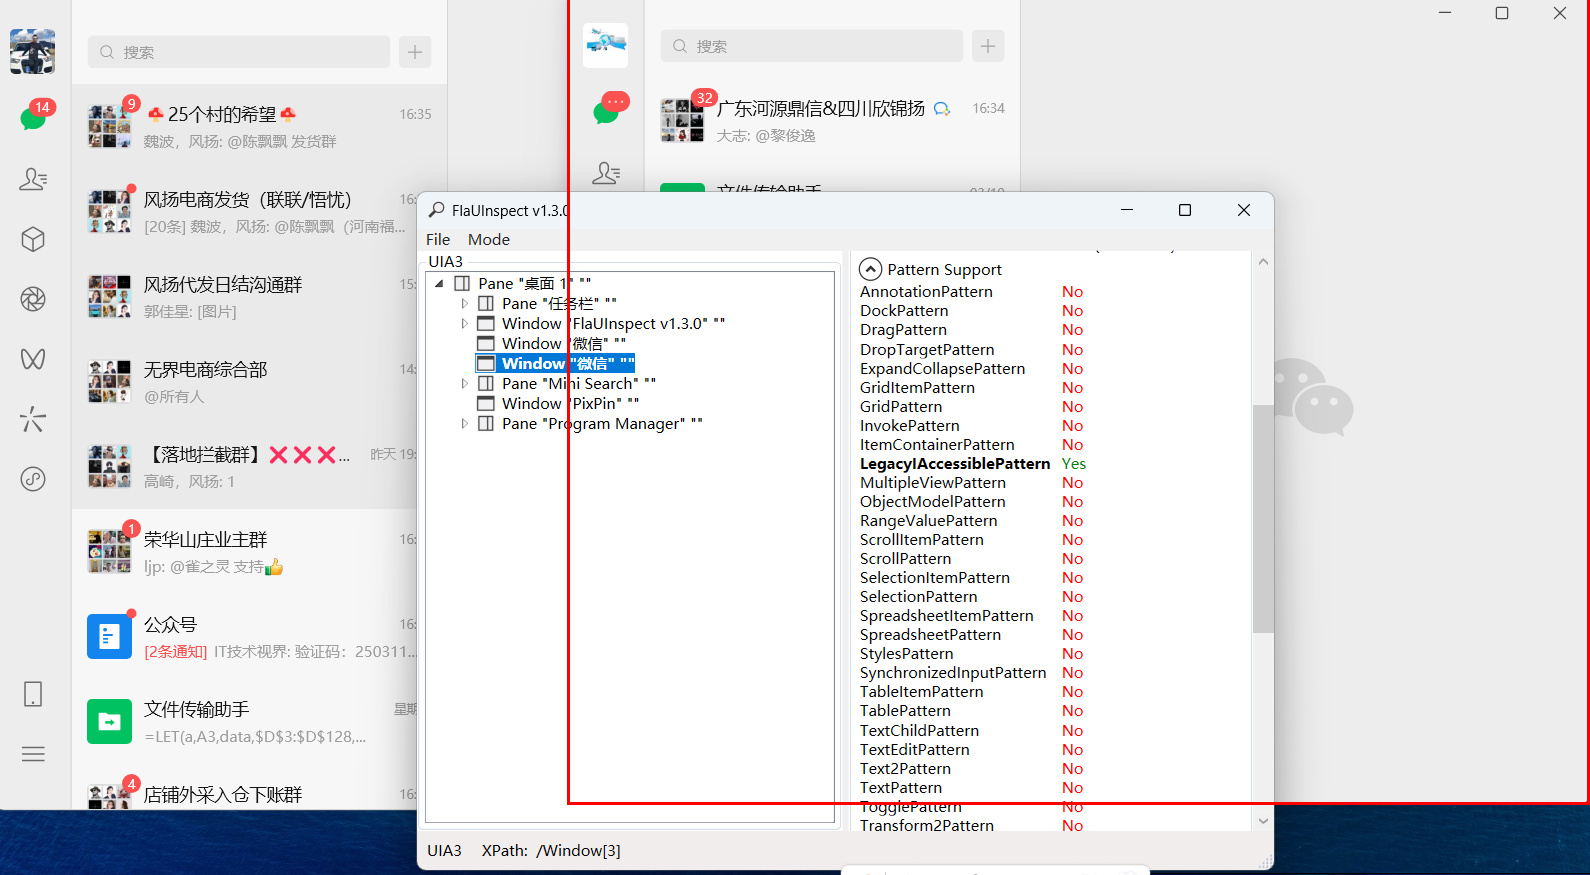Minimize the second WeChat window
This screenshot has width=1590, height=875.
1445,13
